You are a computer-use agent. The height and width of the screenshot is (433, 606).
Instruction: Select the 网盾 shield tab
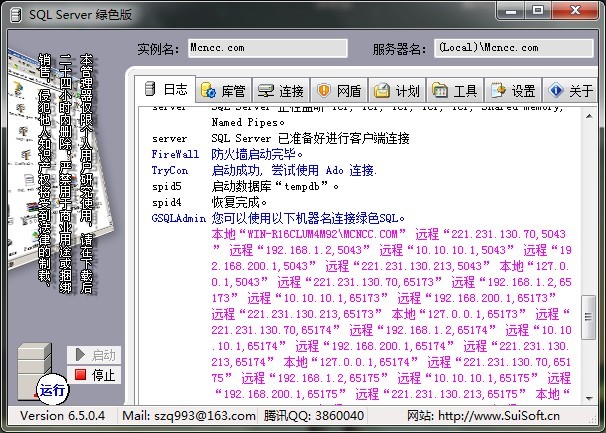click(x=339, y=91)
